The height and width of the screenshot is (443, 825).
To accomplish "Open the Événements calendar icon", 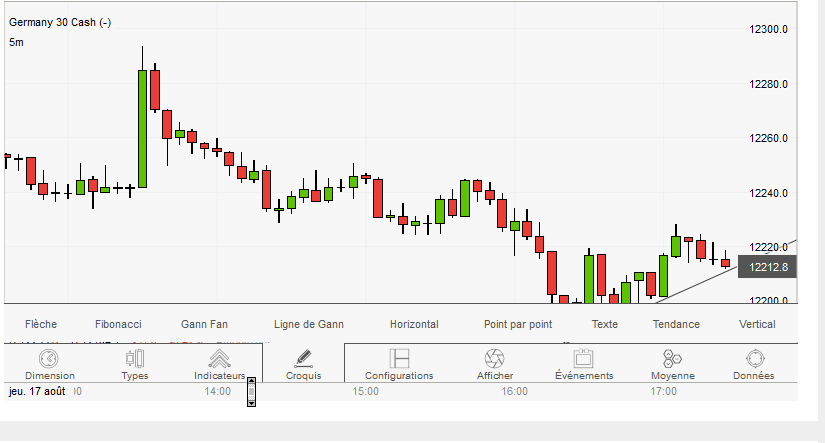I will pyautogui.click(x=583, y=358).
